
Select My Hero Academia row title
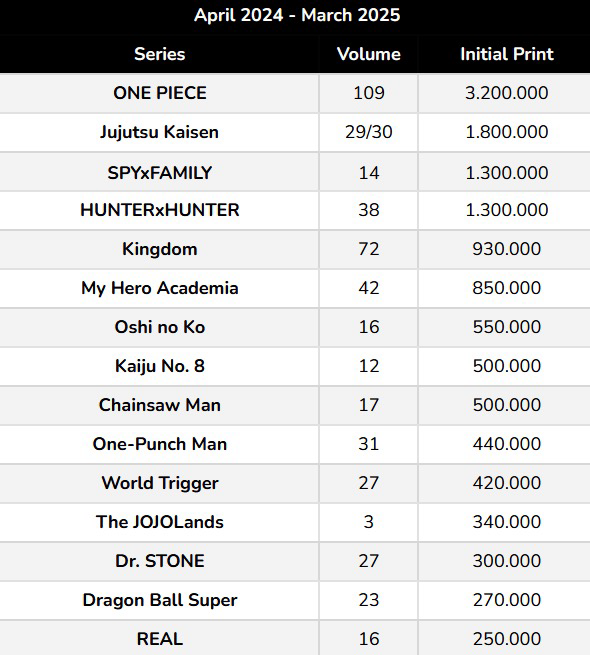pos(160,288)
